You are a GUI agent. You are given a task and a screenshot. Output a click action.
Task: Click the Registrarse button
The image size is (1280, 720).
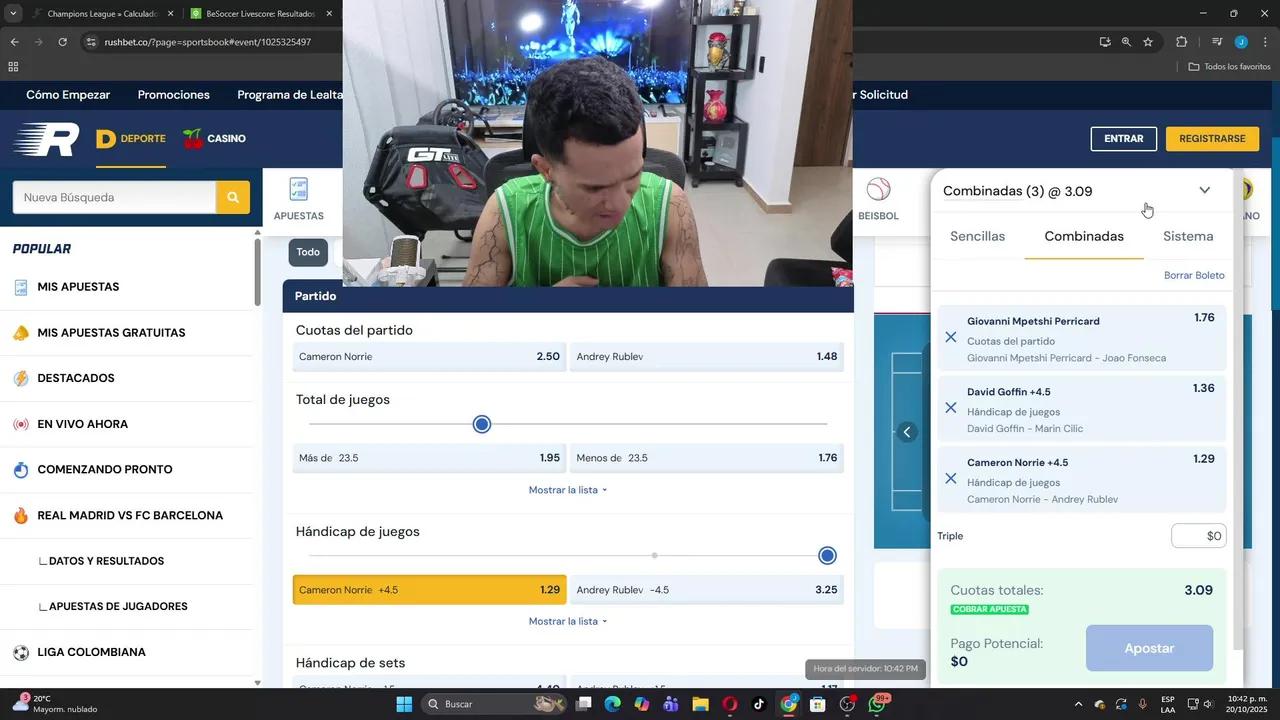pos(1212,139)
